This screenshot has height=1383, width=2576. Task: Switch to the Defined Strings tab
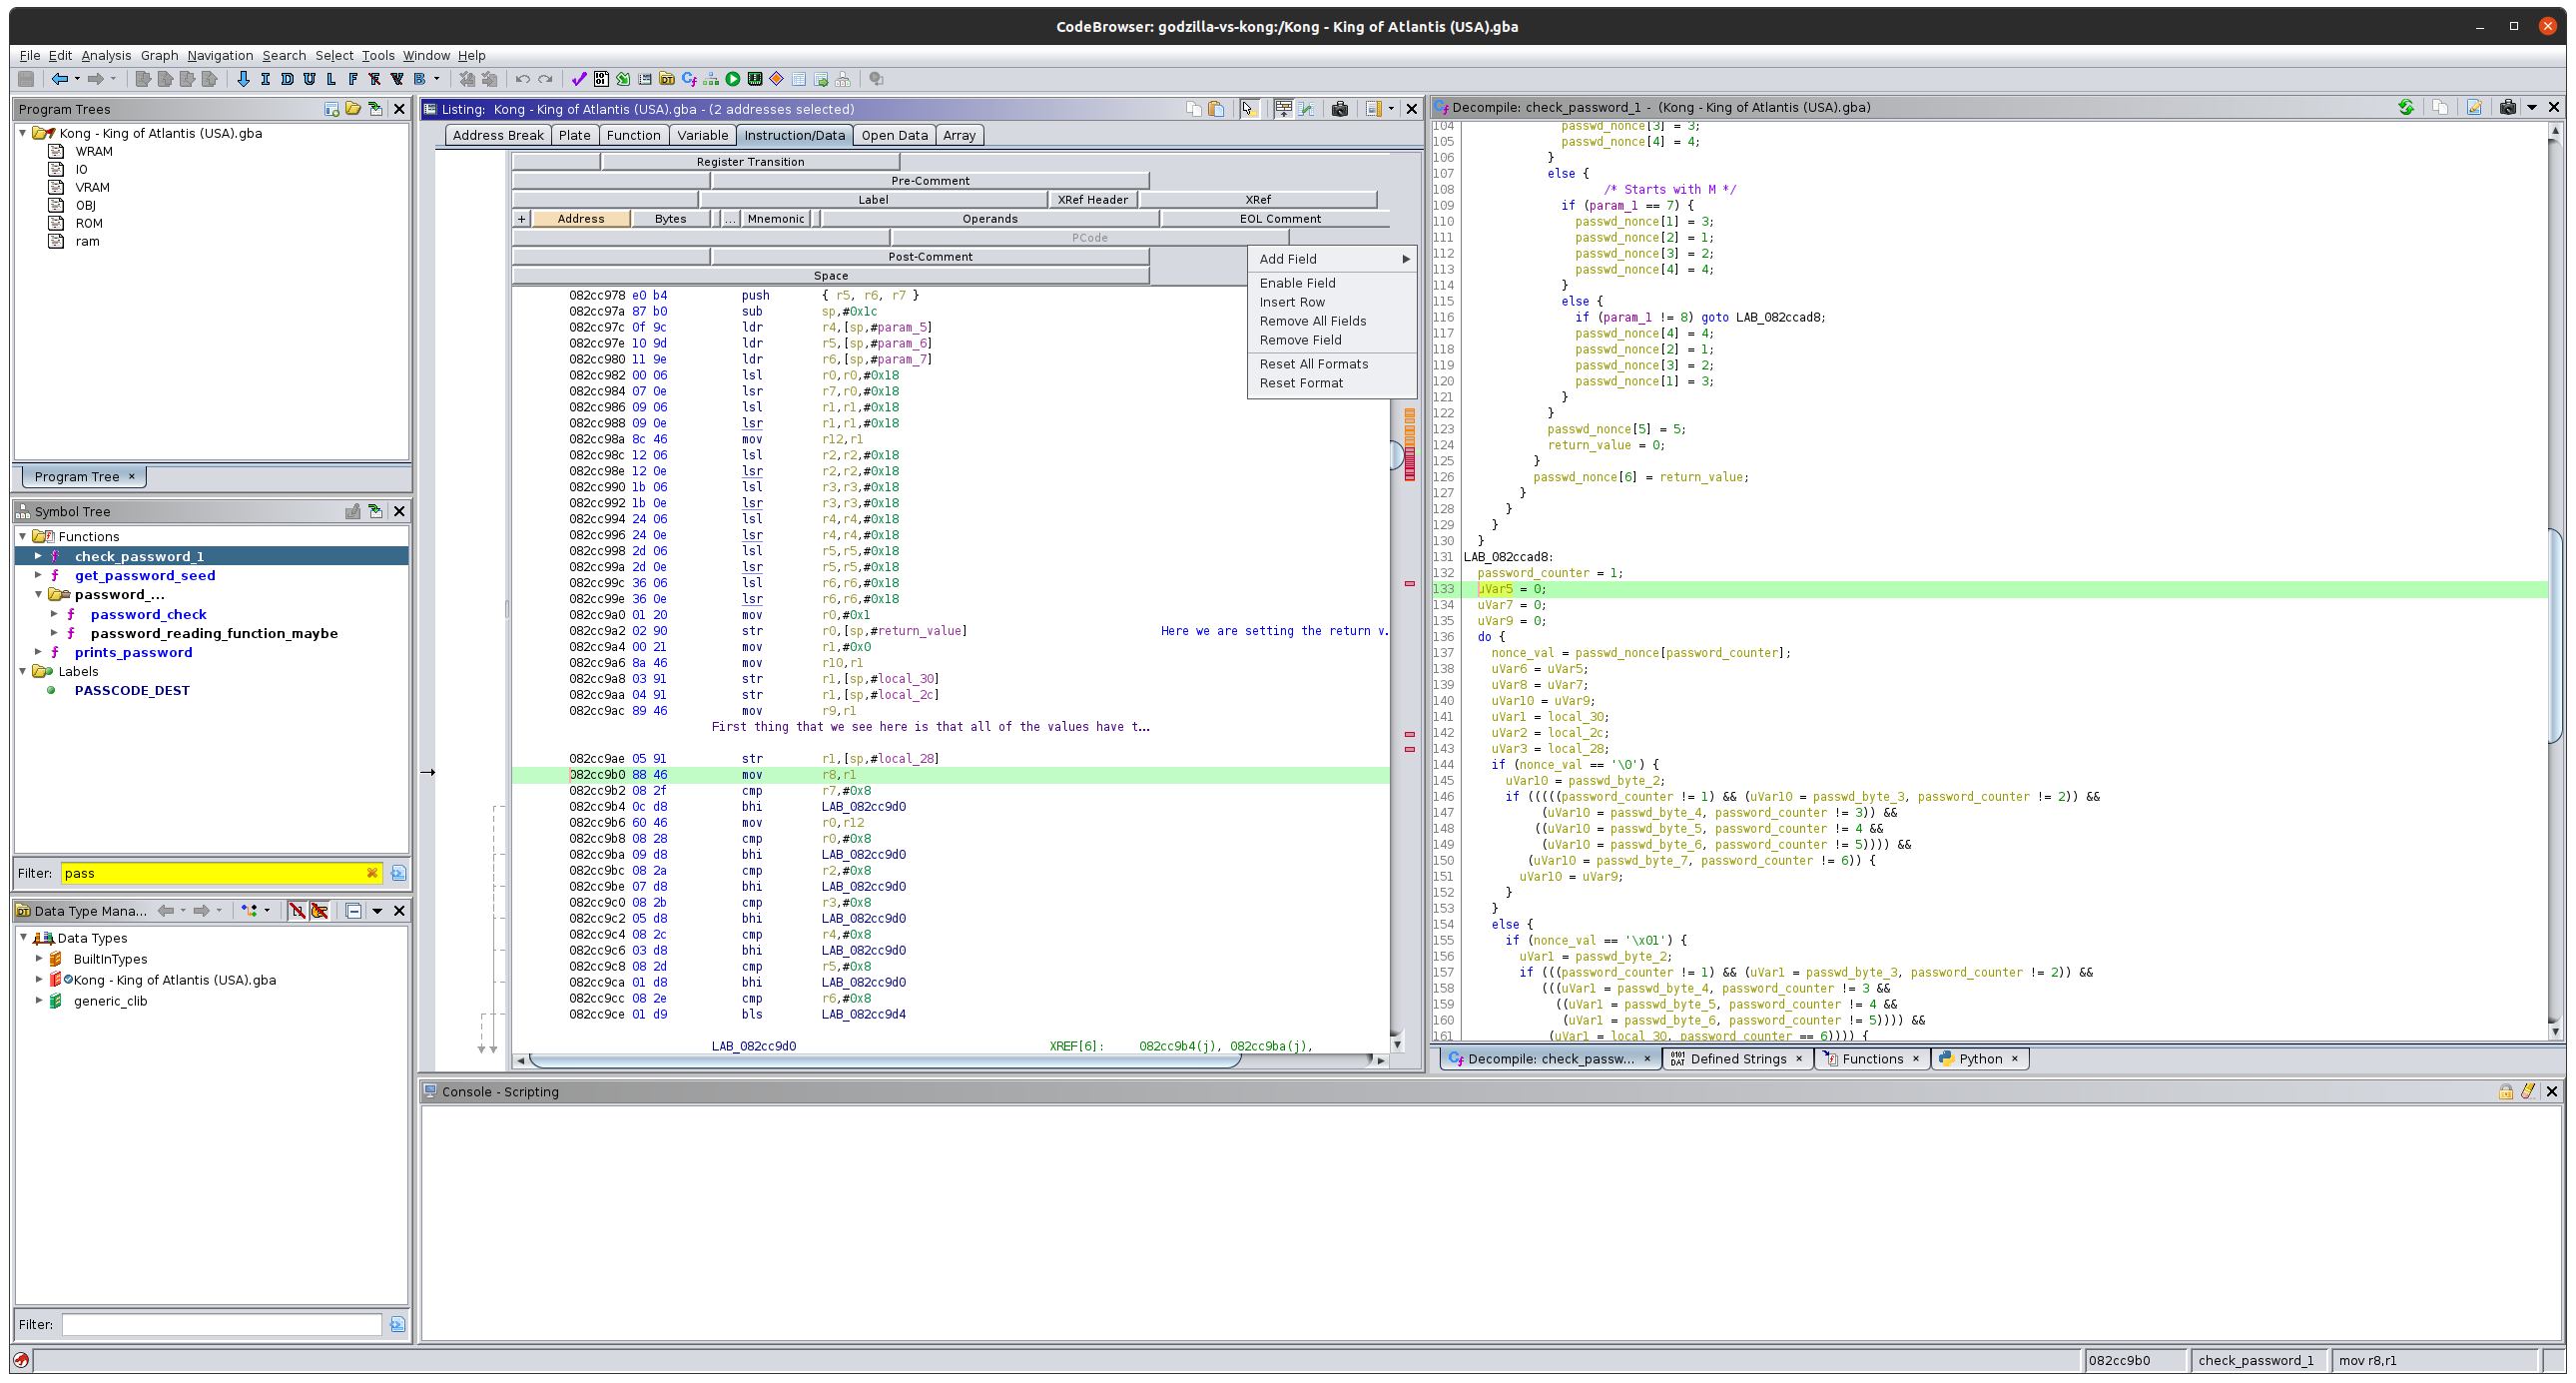point(1738,1059)
